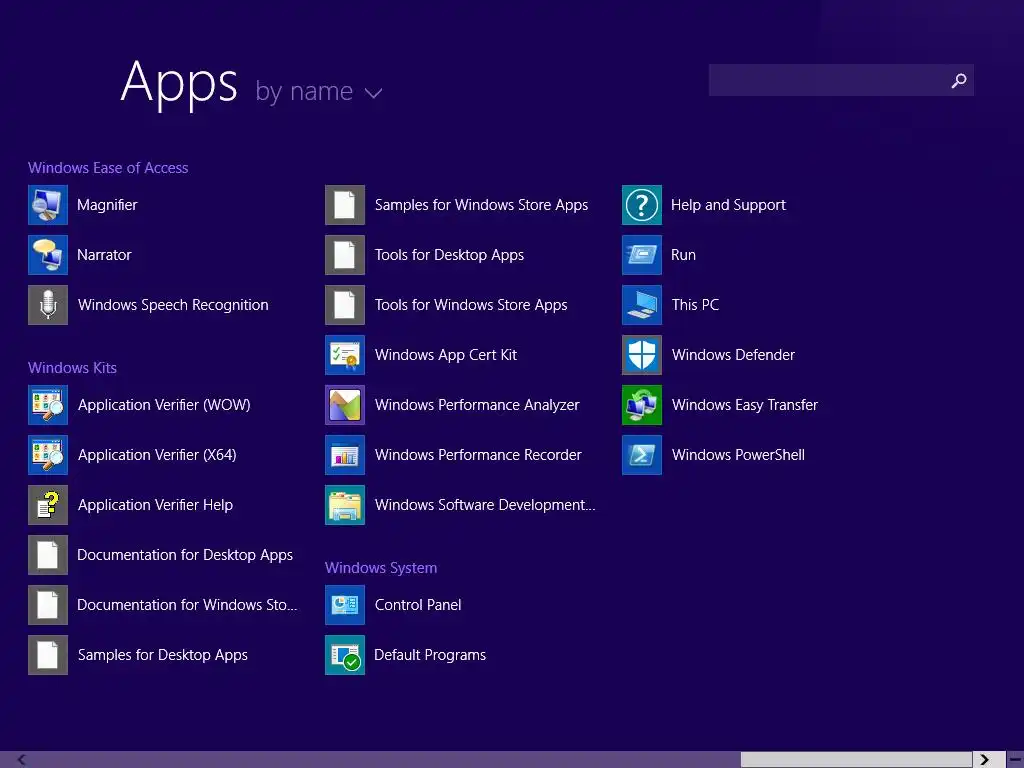
Task: Click the Default Programs icon
Action: (345, 655)
